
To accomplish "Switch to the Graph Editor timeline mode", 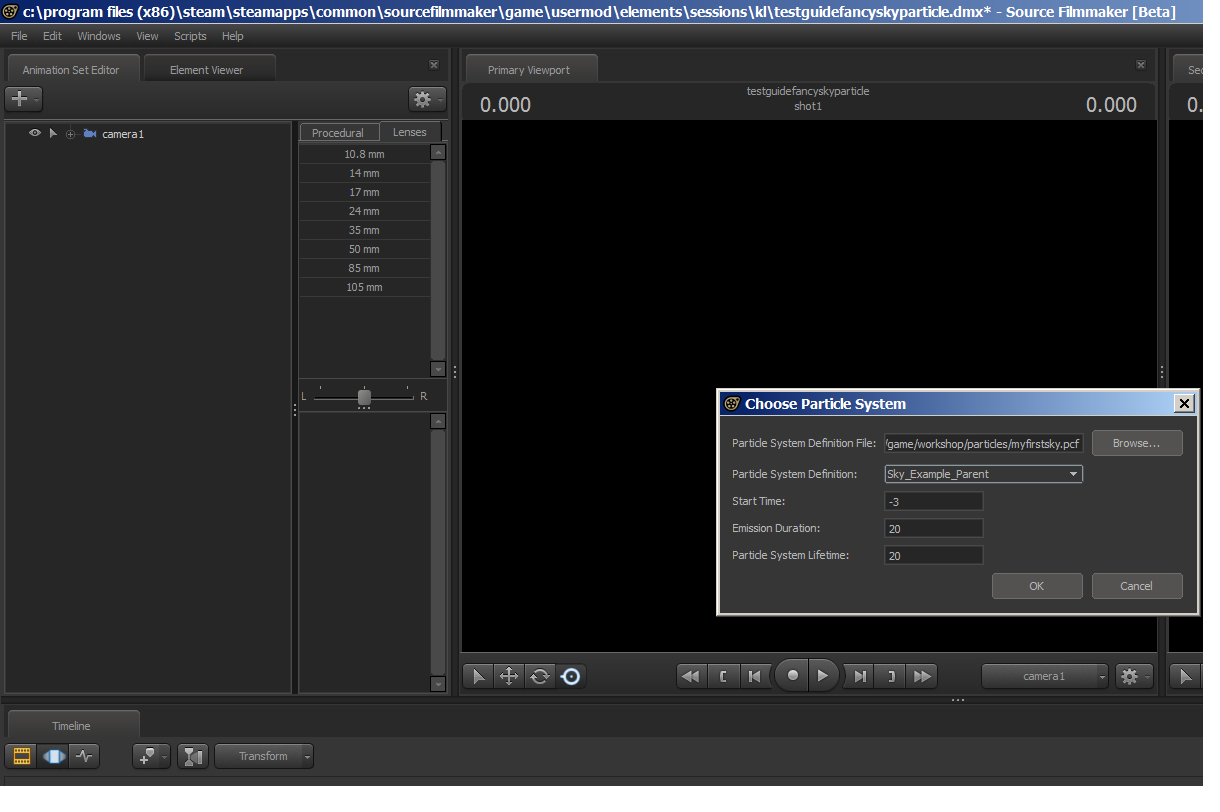I will pyautogui.click(x=84, y=757).
